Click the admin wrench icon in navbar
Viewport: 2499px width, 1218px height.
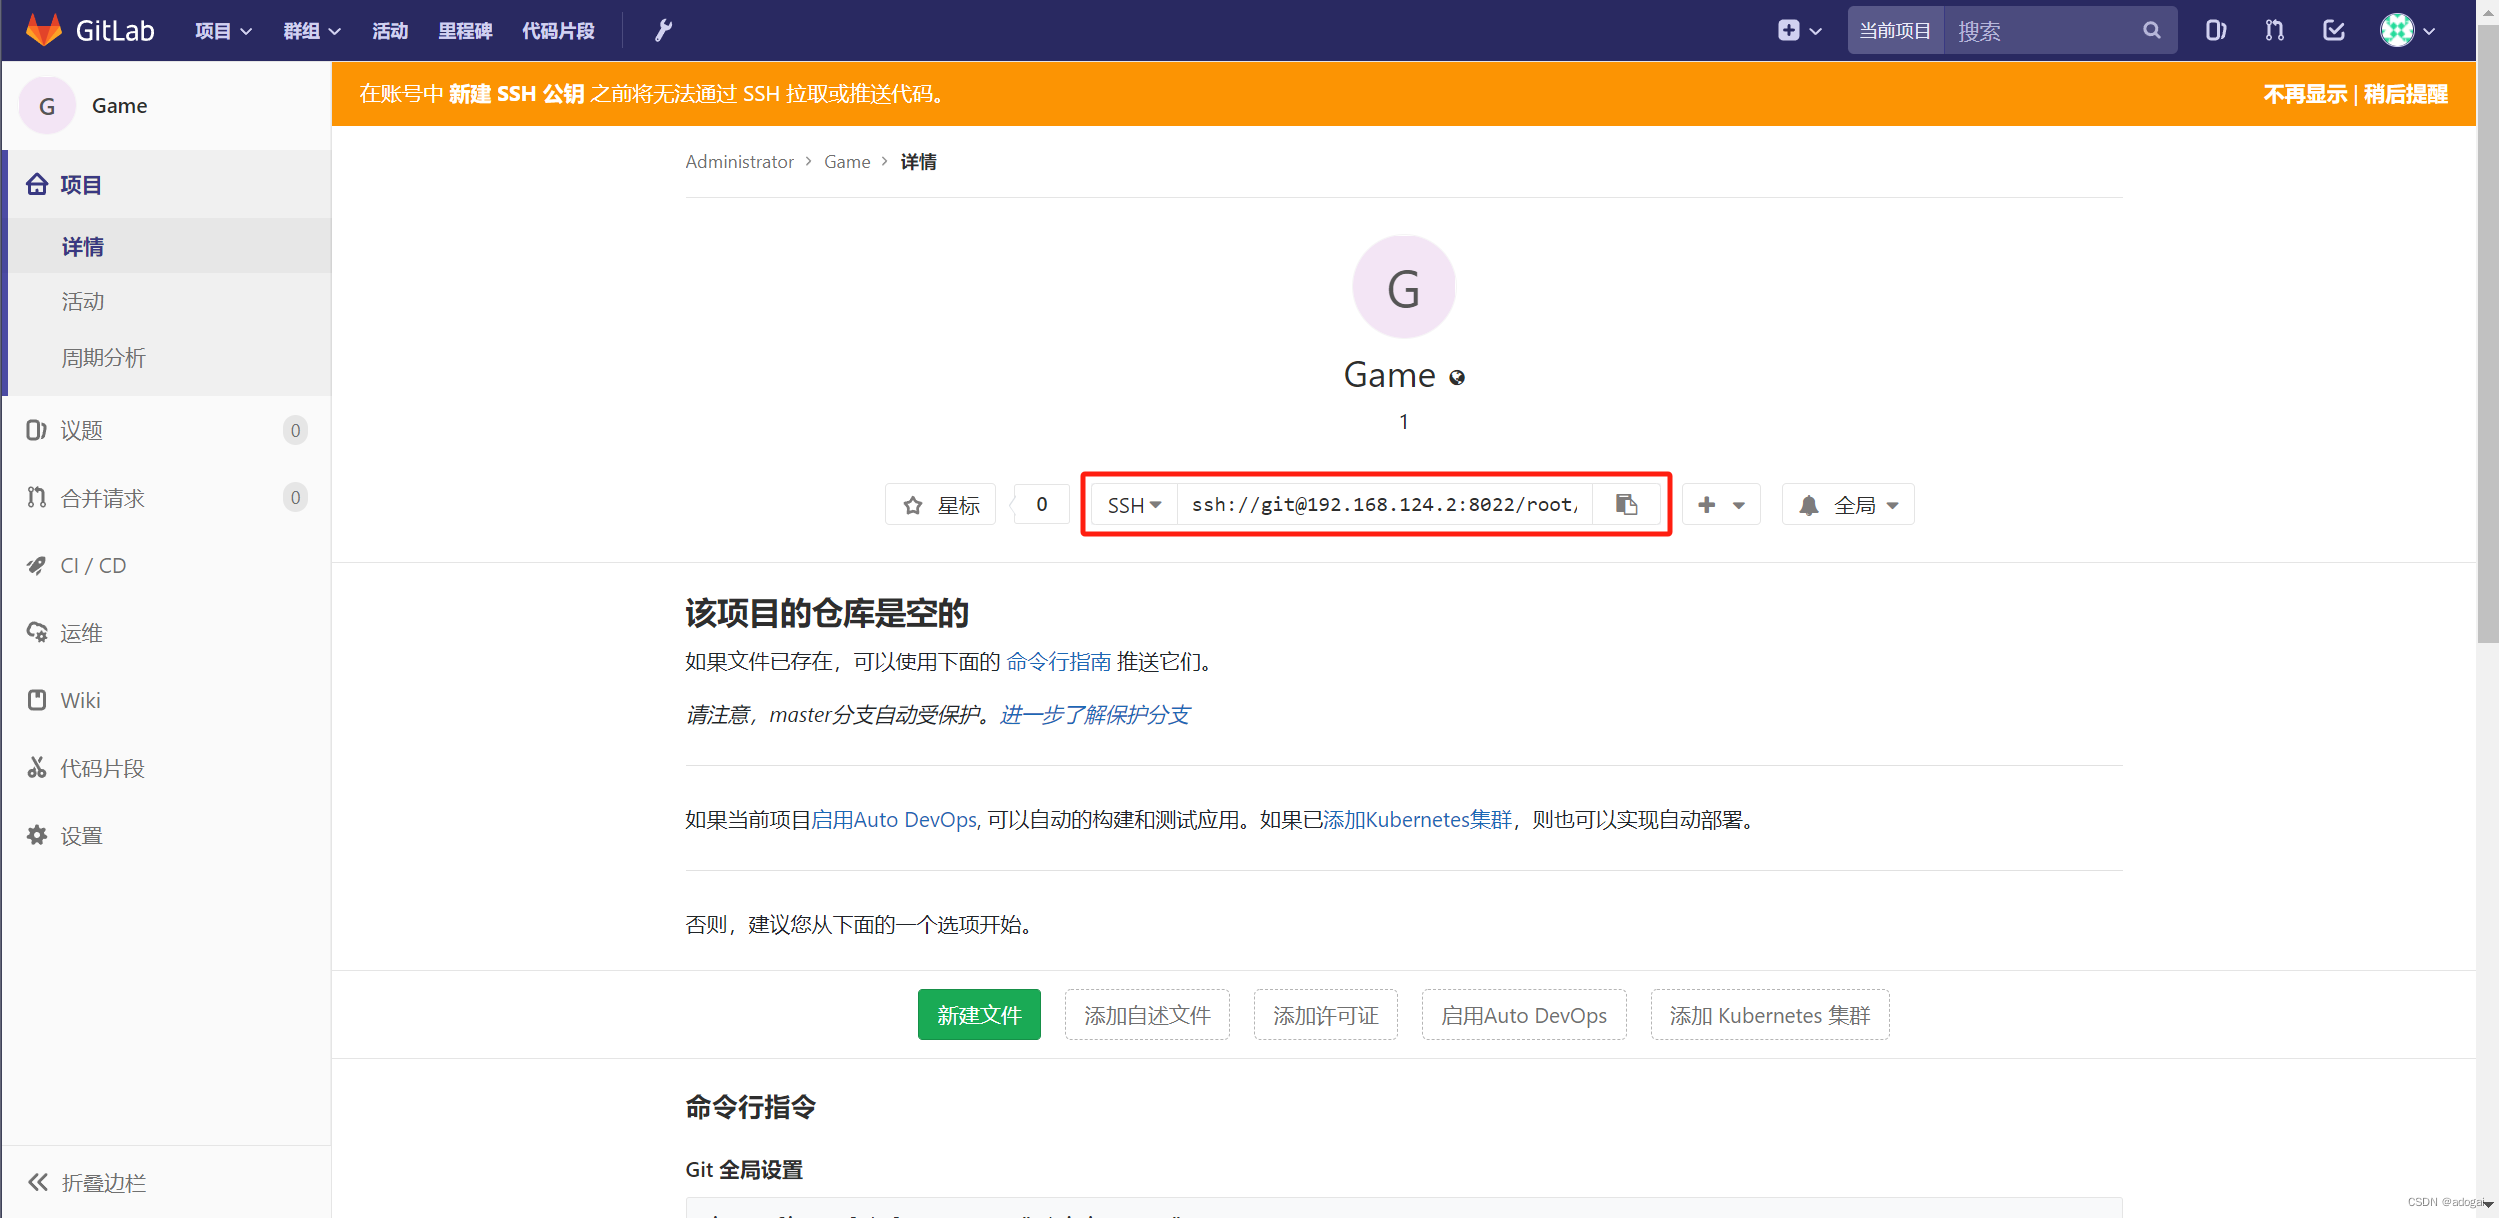[x=663, y=31]
